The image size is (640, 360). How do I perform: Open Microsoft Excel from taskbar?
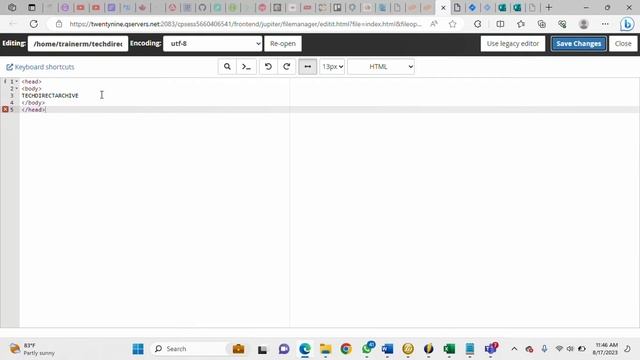tap(449, 349)
